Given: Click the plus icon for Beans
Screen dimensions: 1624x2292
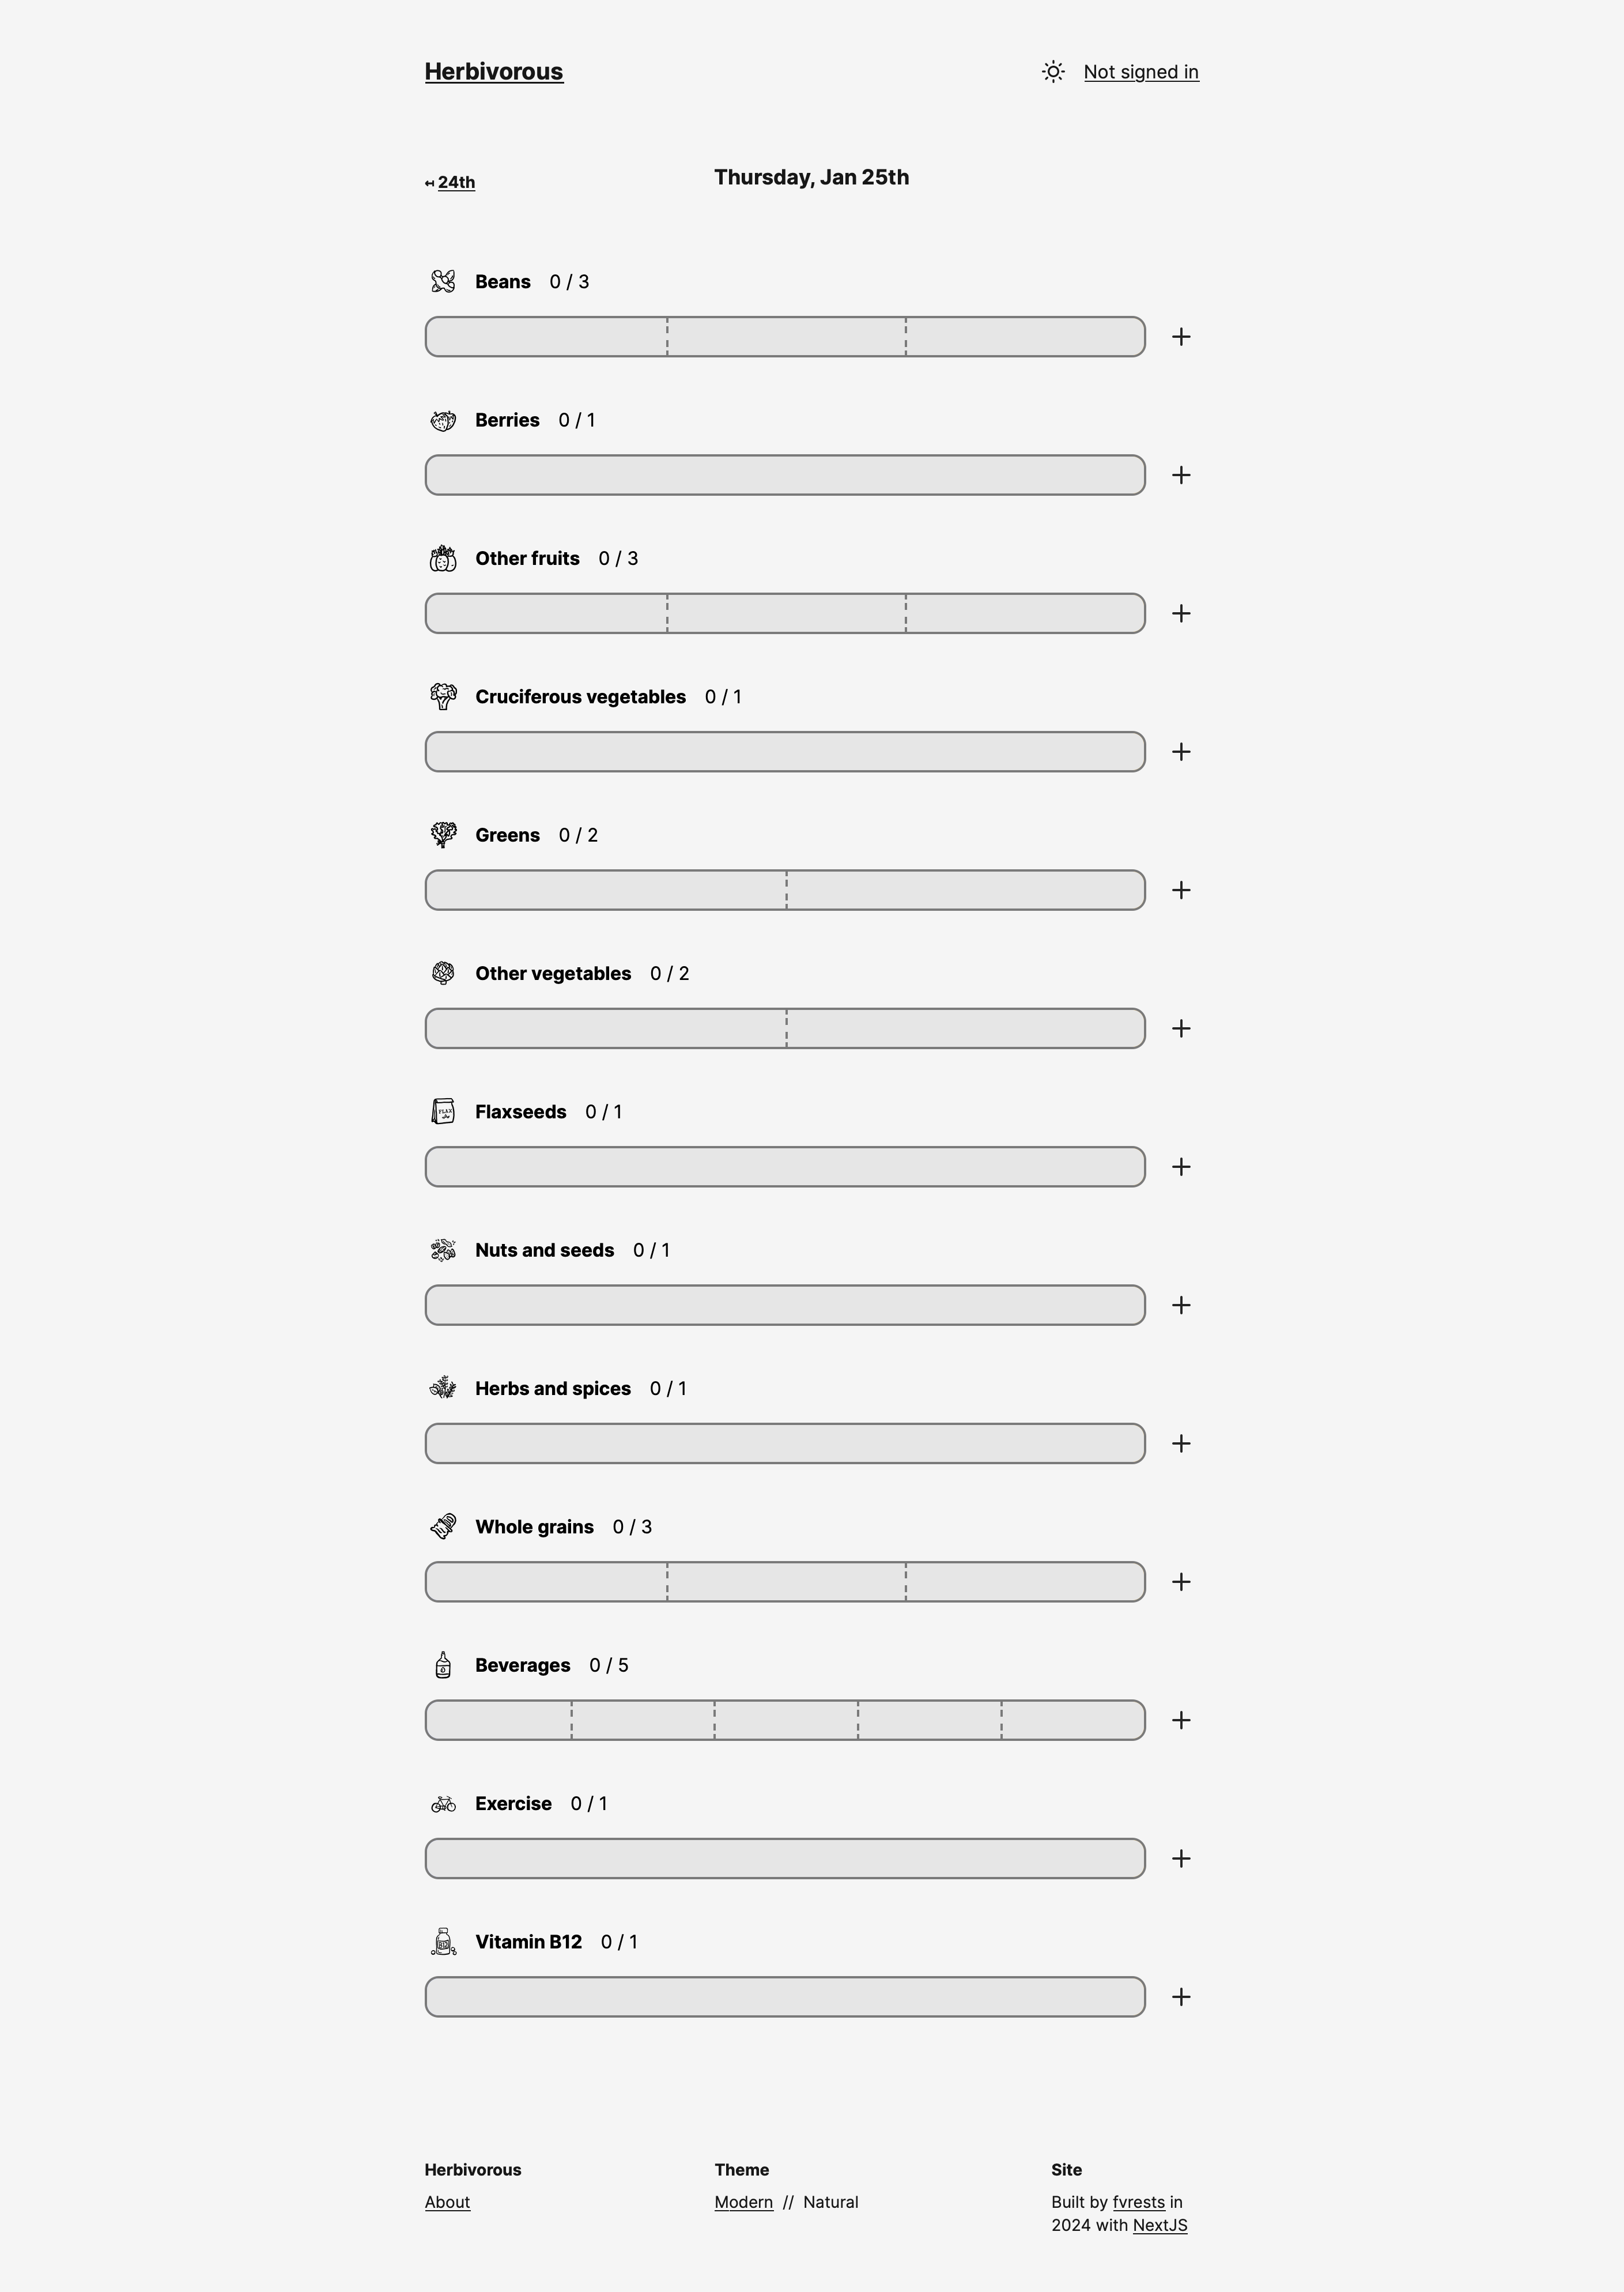Looking at the screenshot, I should click(x=1181, y=337).
